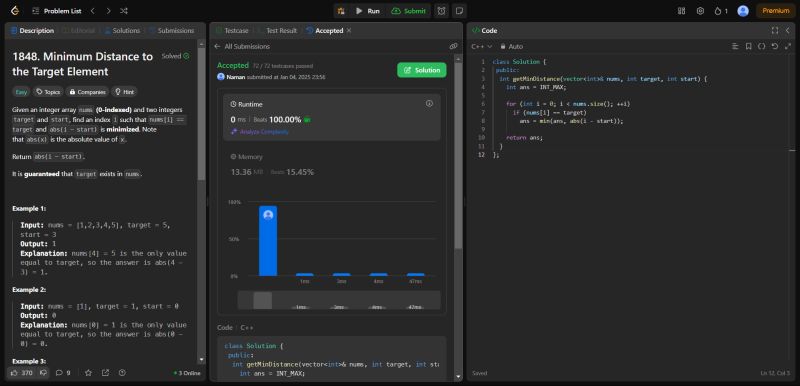The image size is (800, 386).
Task: Dislike the problem with thumbs down
Action: click(43, 373)
